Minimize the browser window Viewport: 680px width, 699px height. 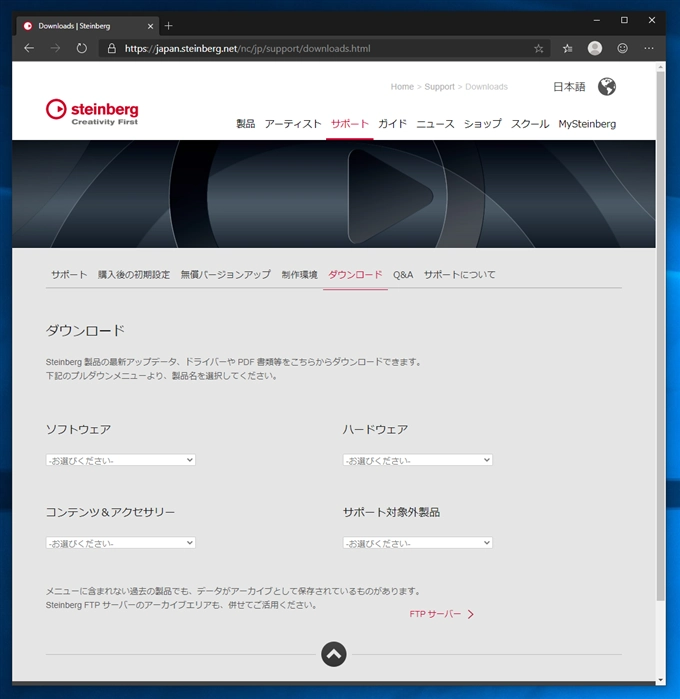point(597,20)
